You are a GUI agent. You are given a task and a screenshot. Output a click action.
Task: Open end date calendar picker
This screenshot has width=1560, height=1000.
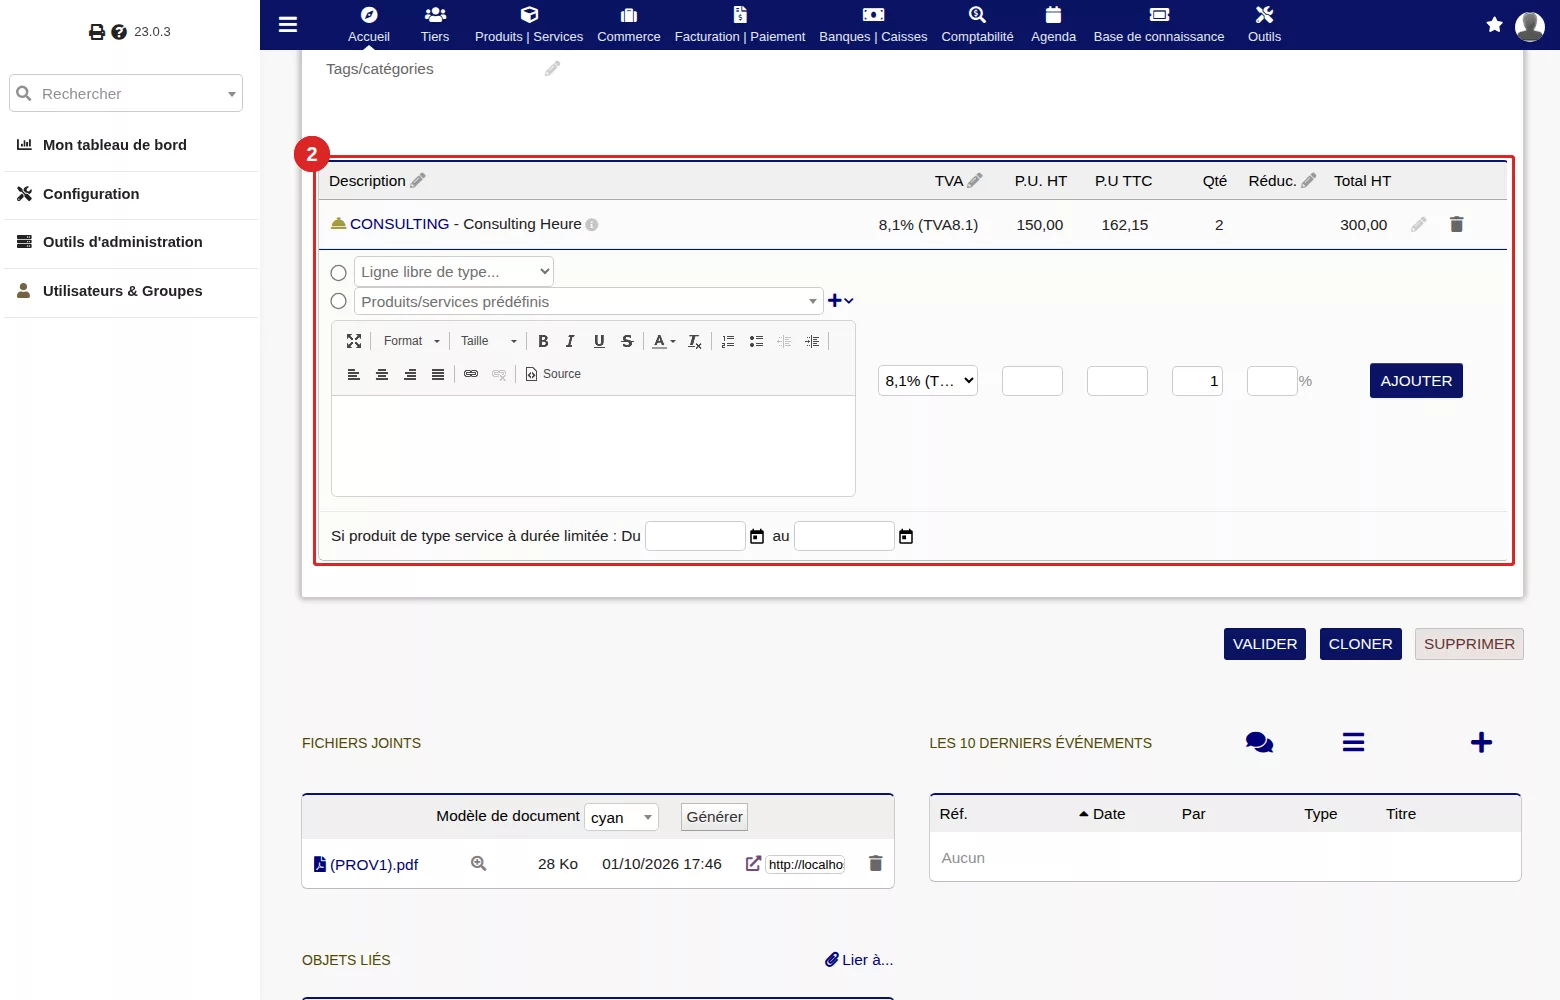tap(906, 537)
